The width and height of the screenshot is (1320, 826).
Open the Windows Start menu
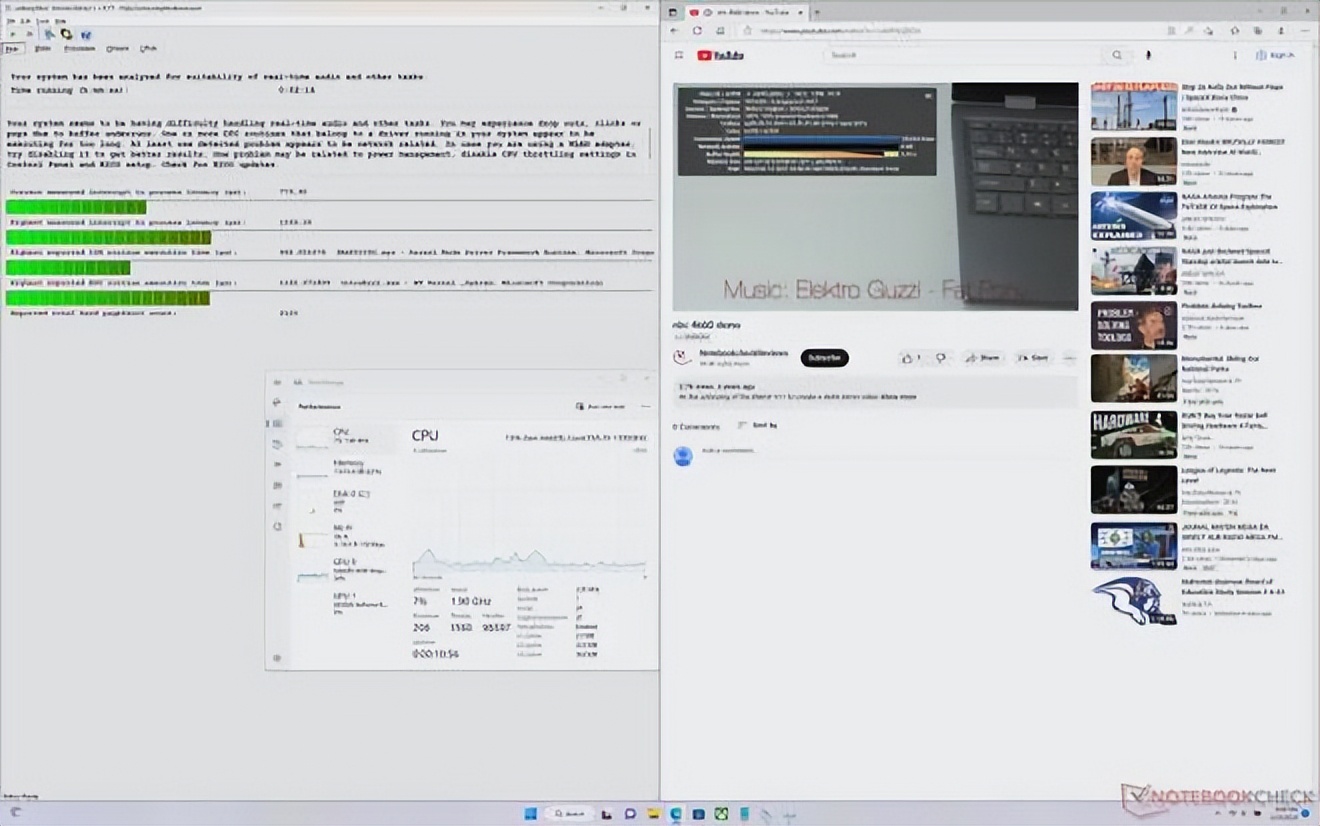[x=530, y=813]
